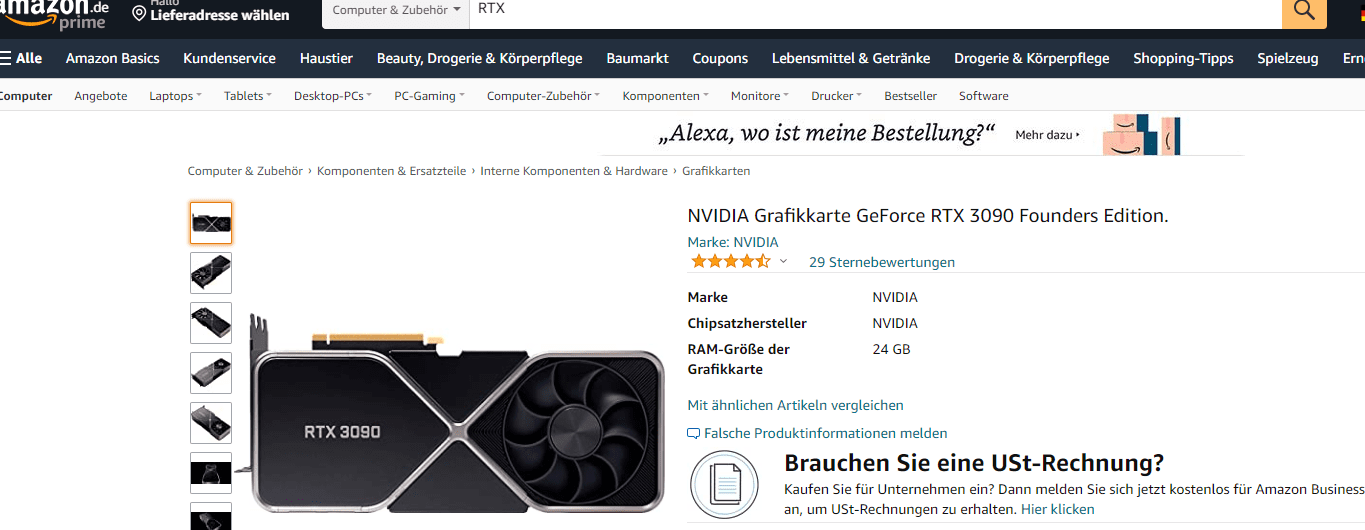Open the Computer & Zubehör search category dropdown

click(397, 10)
